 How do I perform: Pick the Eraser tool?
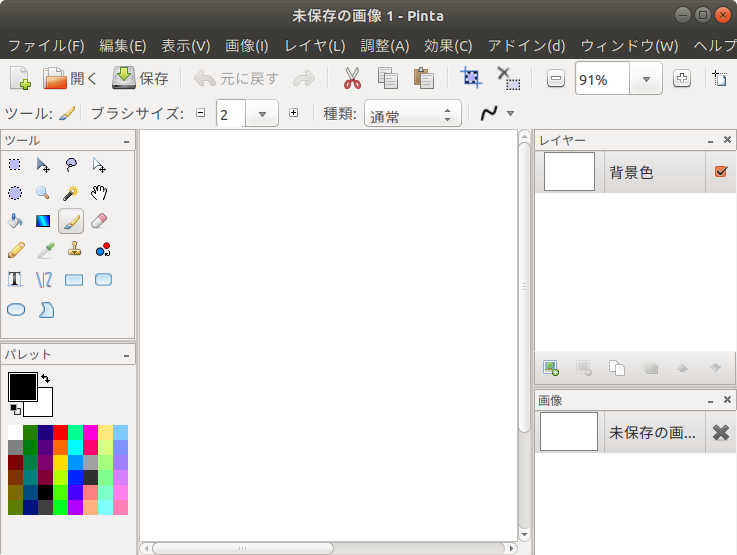[98, 221]
